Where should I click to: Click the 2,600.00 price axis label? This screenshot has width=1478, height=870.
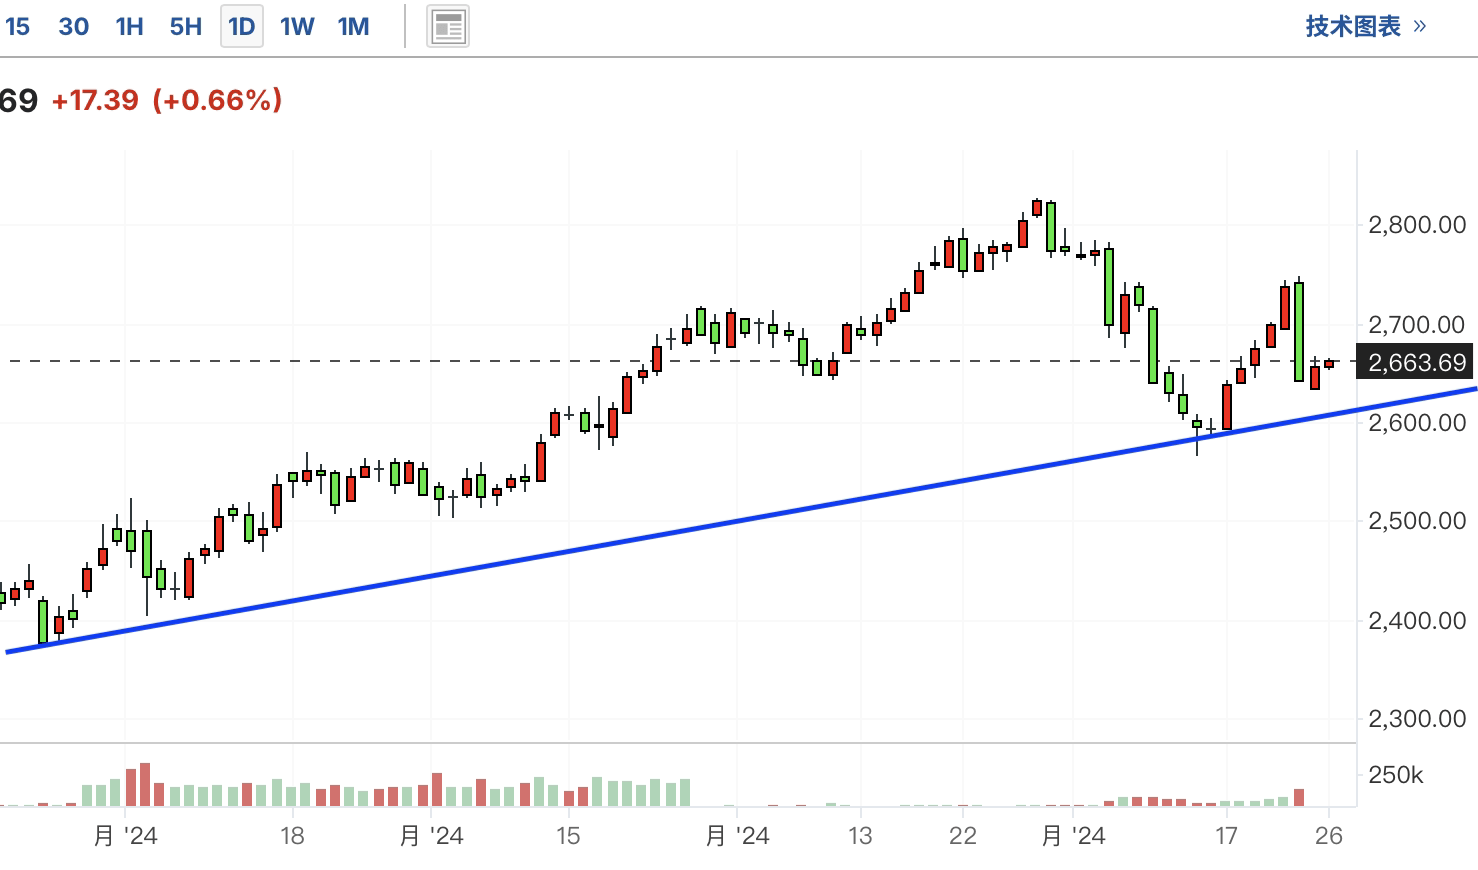tap(1416, 423)
